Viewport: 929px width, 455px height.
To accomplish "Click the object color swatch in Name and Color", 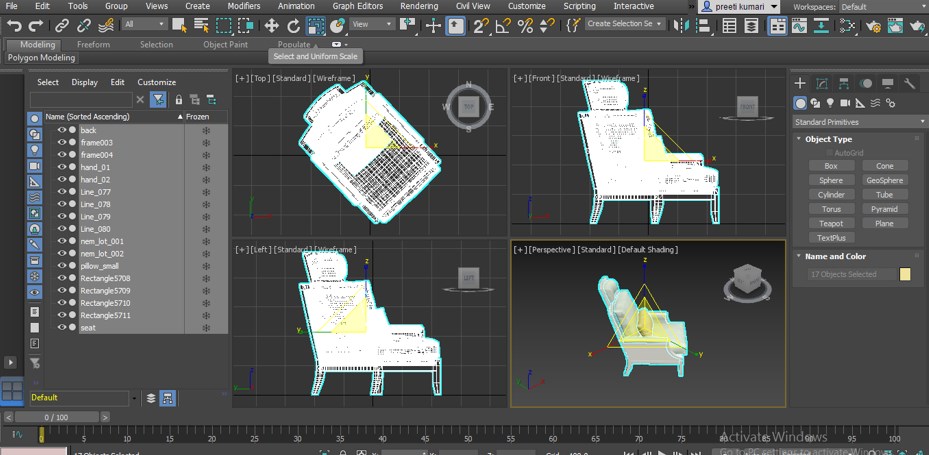I will pos(905,274).
